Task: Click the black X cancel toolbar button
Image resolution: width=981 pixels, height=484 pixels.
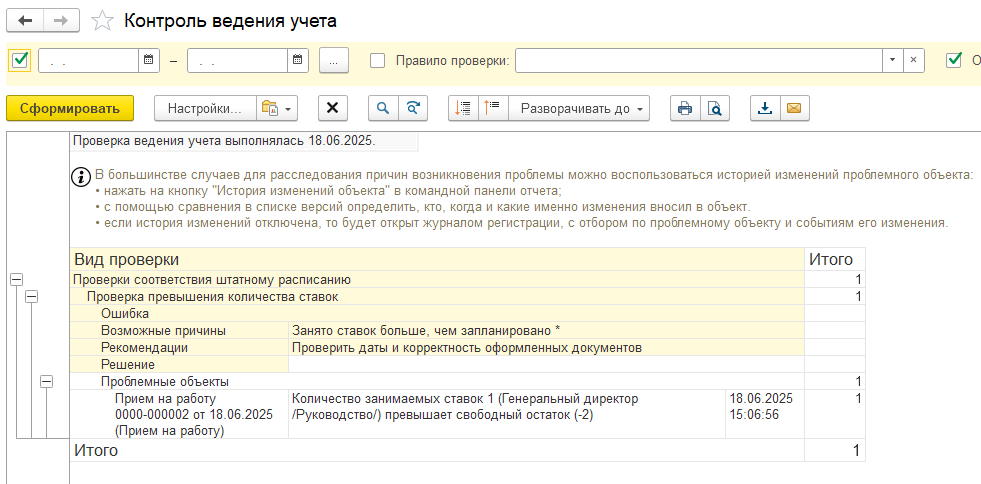Action: [333, 108]
